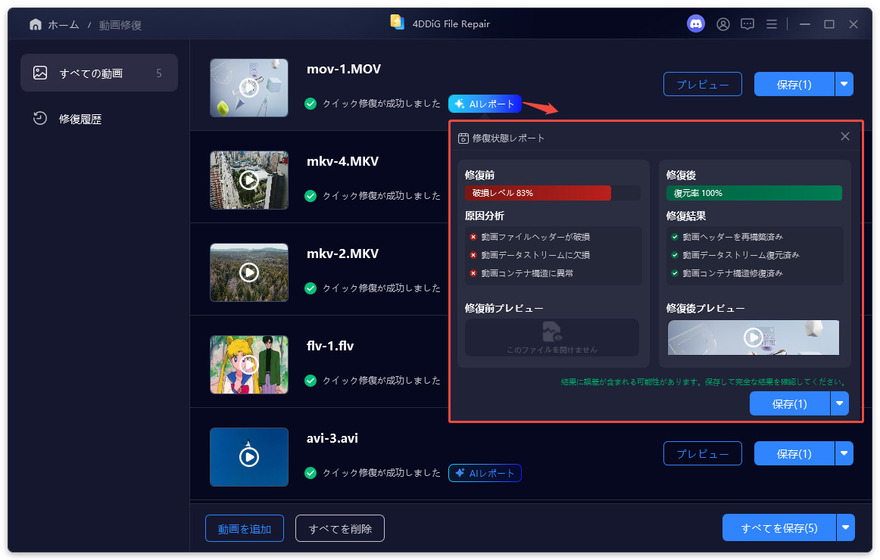Click the mov-1.MOV file name

point(343,69)
